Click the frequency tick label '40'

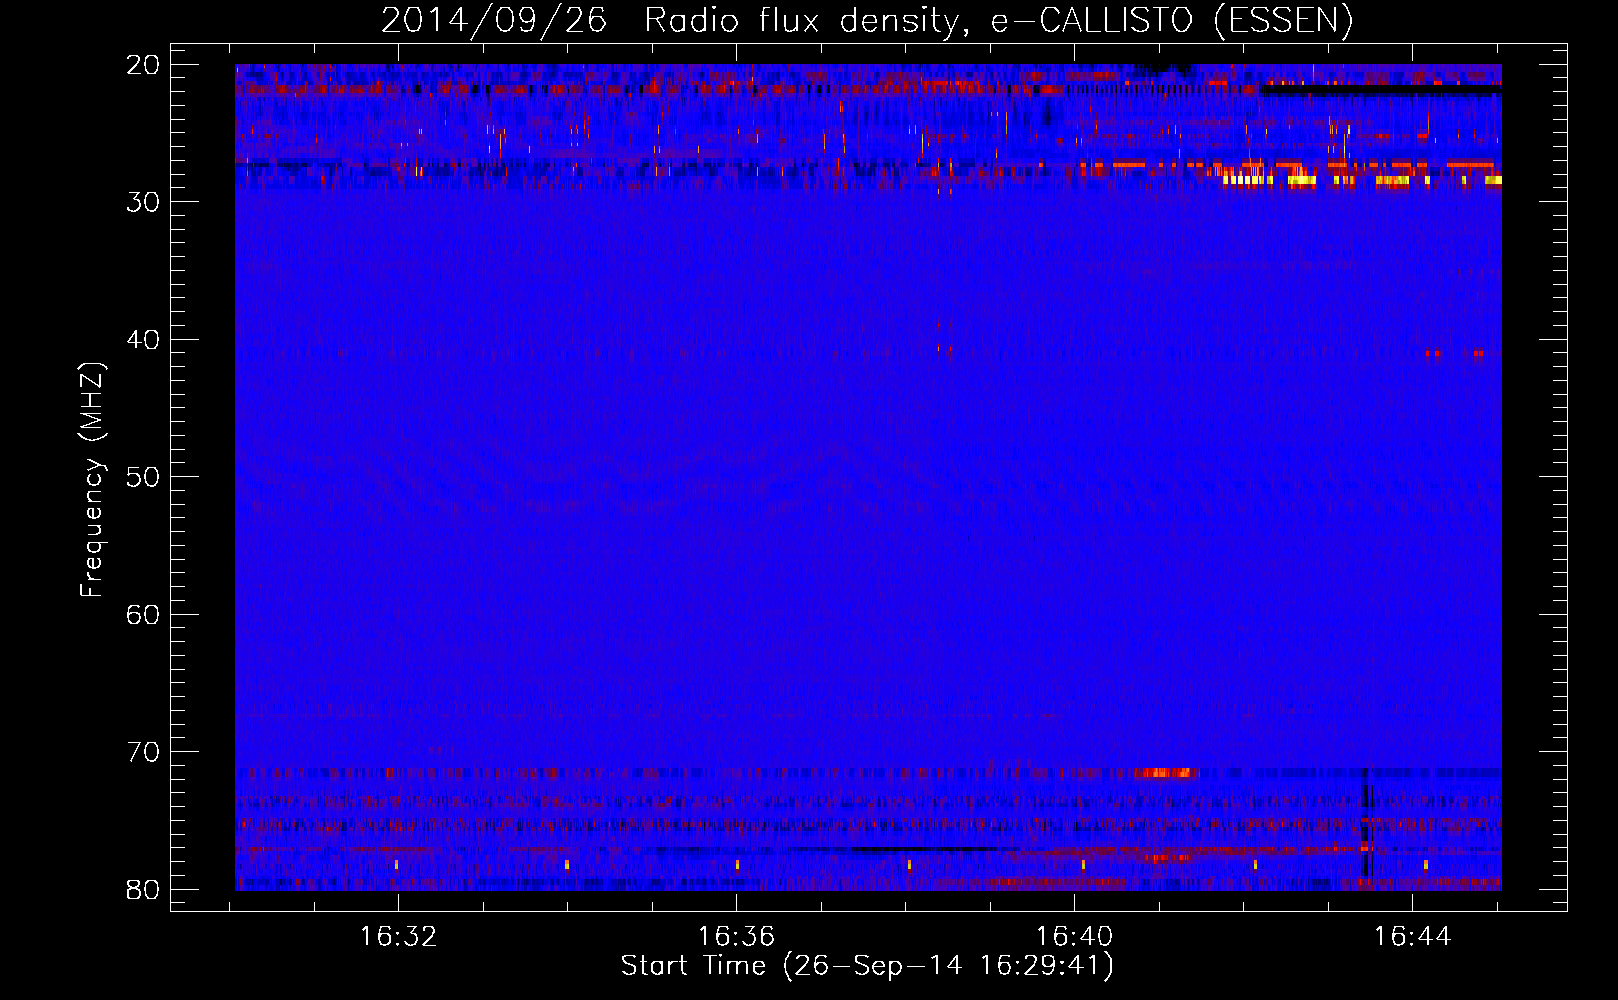[x=144, y=339]
